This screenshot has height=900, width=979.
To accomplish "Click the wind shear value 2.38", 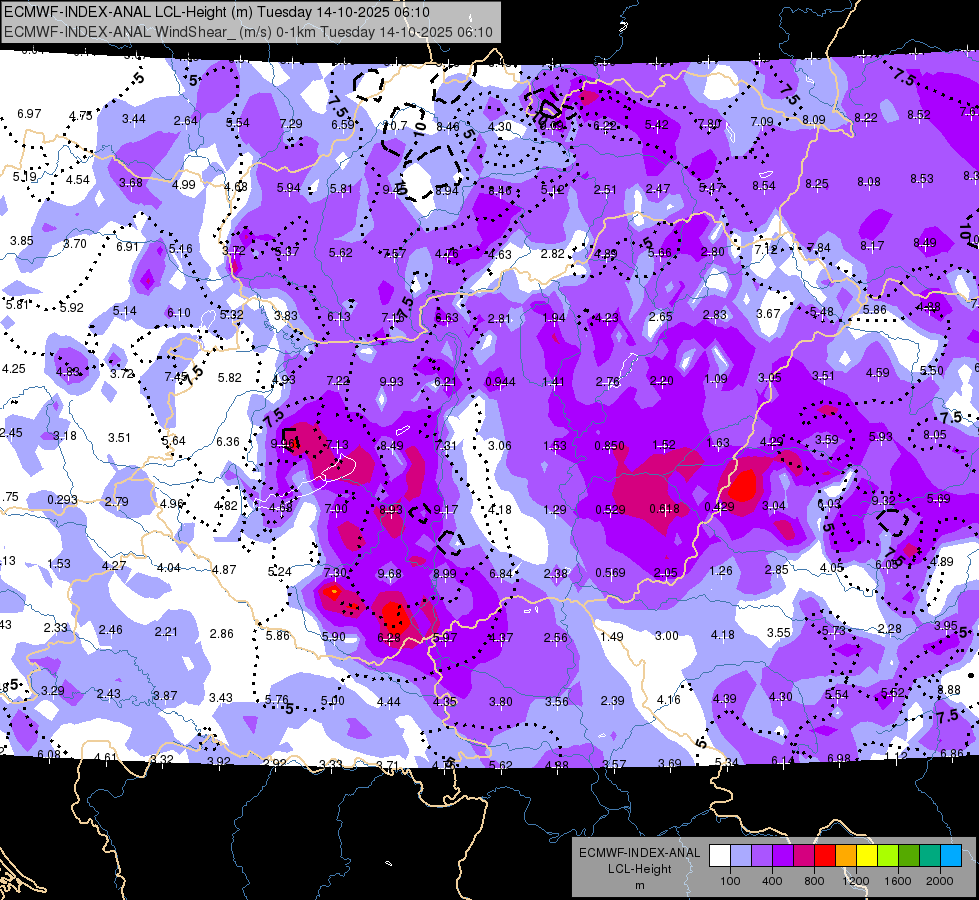I will click(x=556, y=573).
